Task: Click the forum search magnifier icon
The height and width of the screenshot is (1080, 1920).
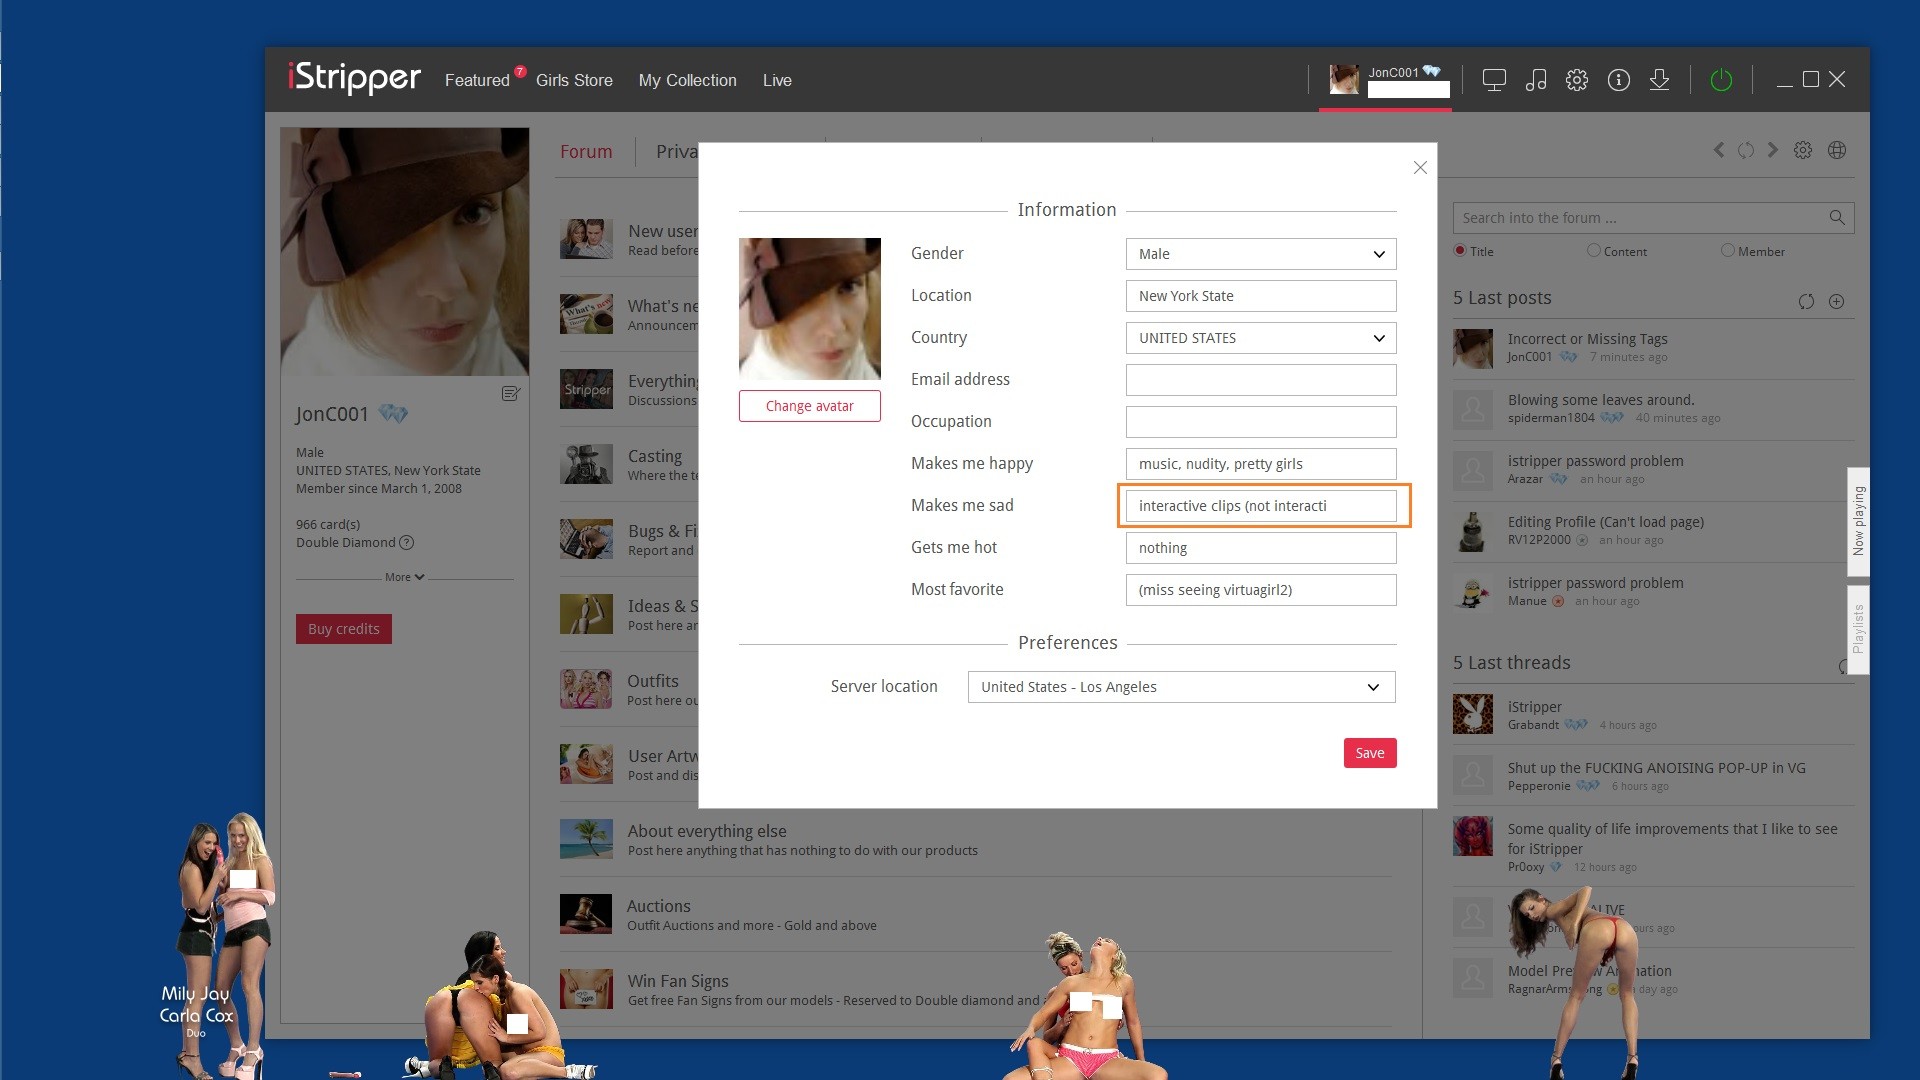Action: pyautogui.click(x=1836, y=218)
